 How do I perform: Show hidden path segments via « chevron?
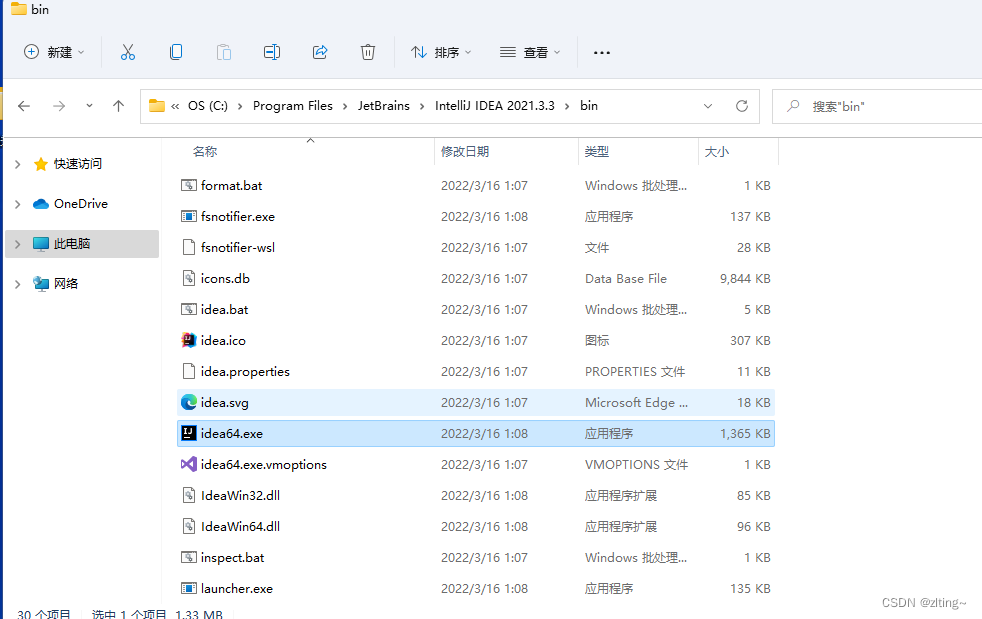tap(175, 106)
